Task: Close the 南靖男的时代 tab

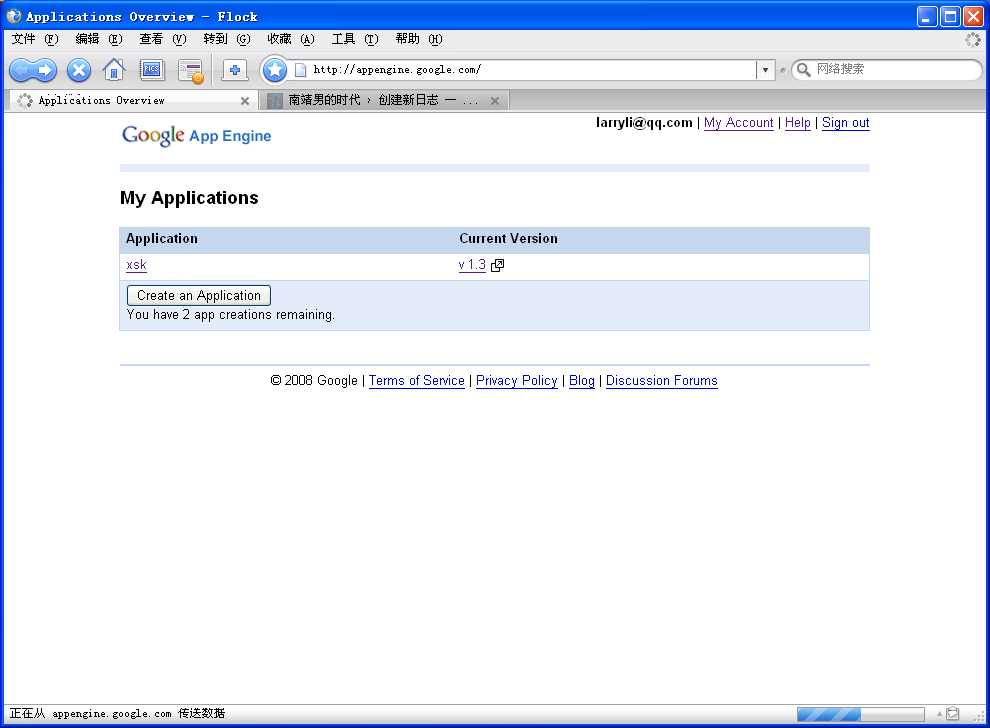Action: click(x=495, y=101)
